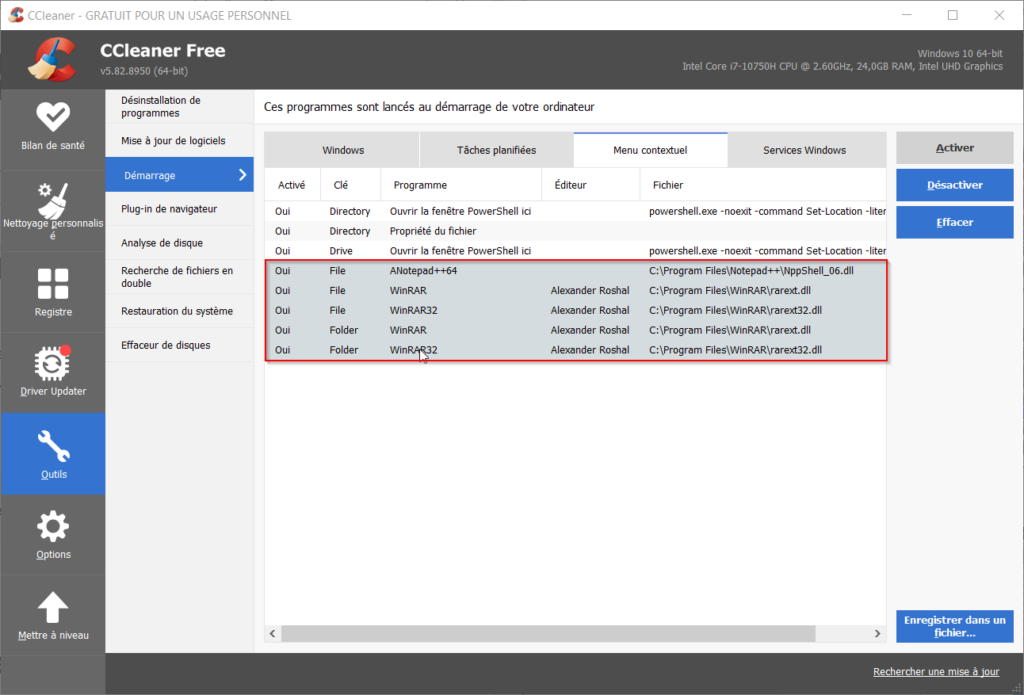Open Nettoyage personnalisé broom icon
Screen dimensions: 1024x695
(53, 201)
